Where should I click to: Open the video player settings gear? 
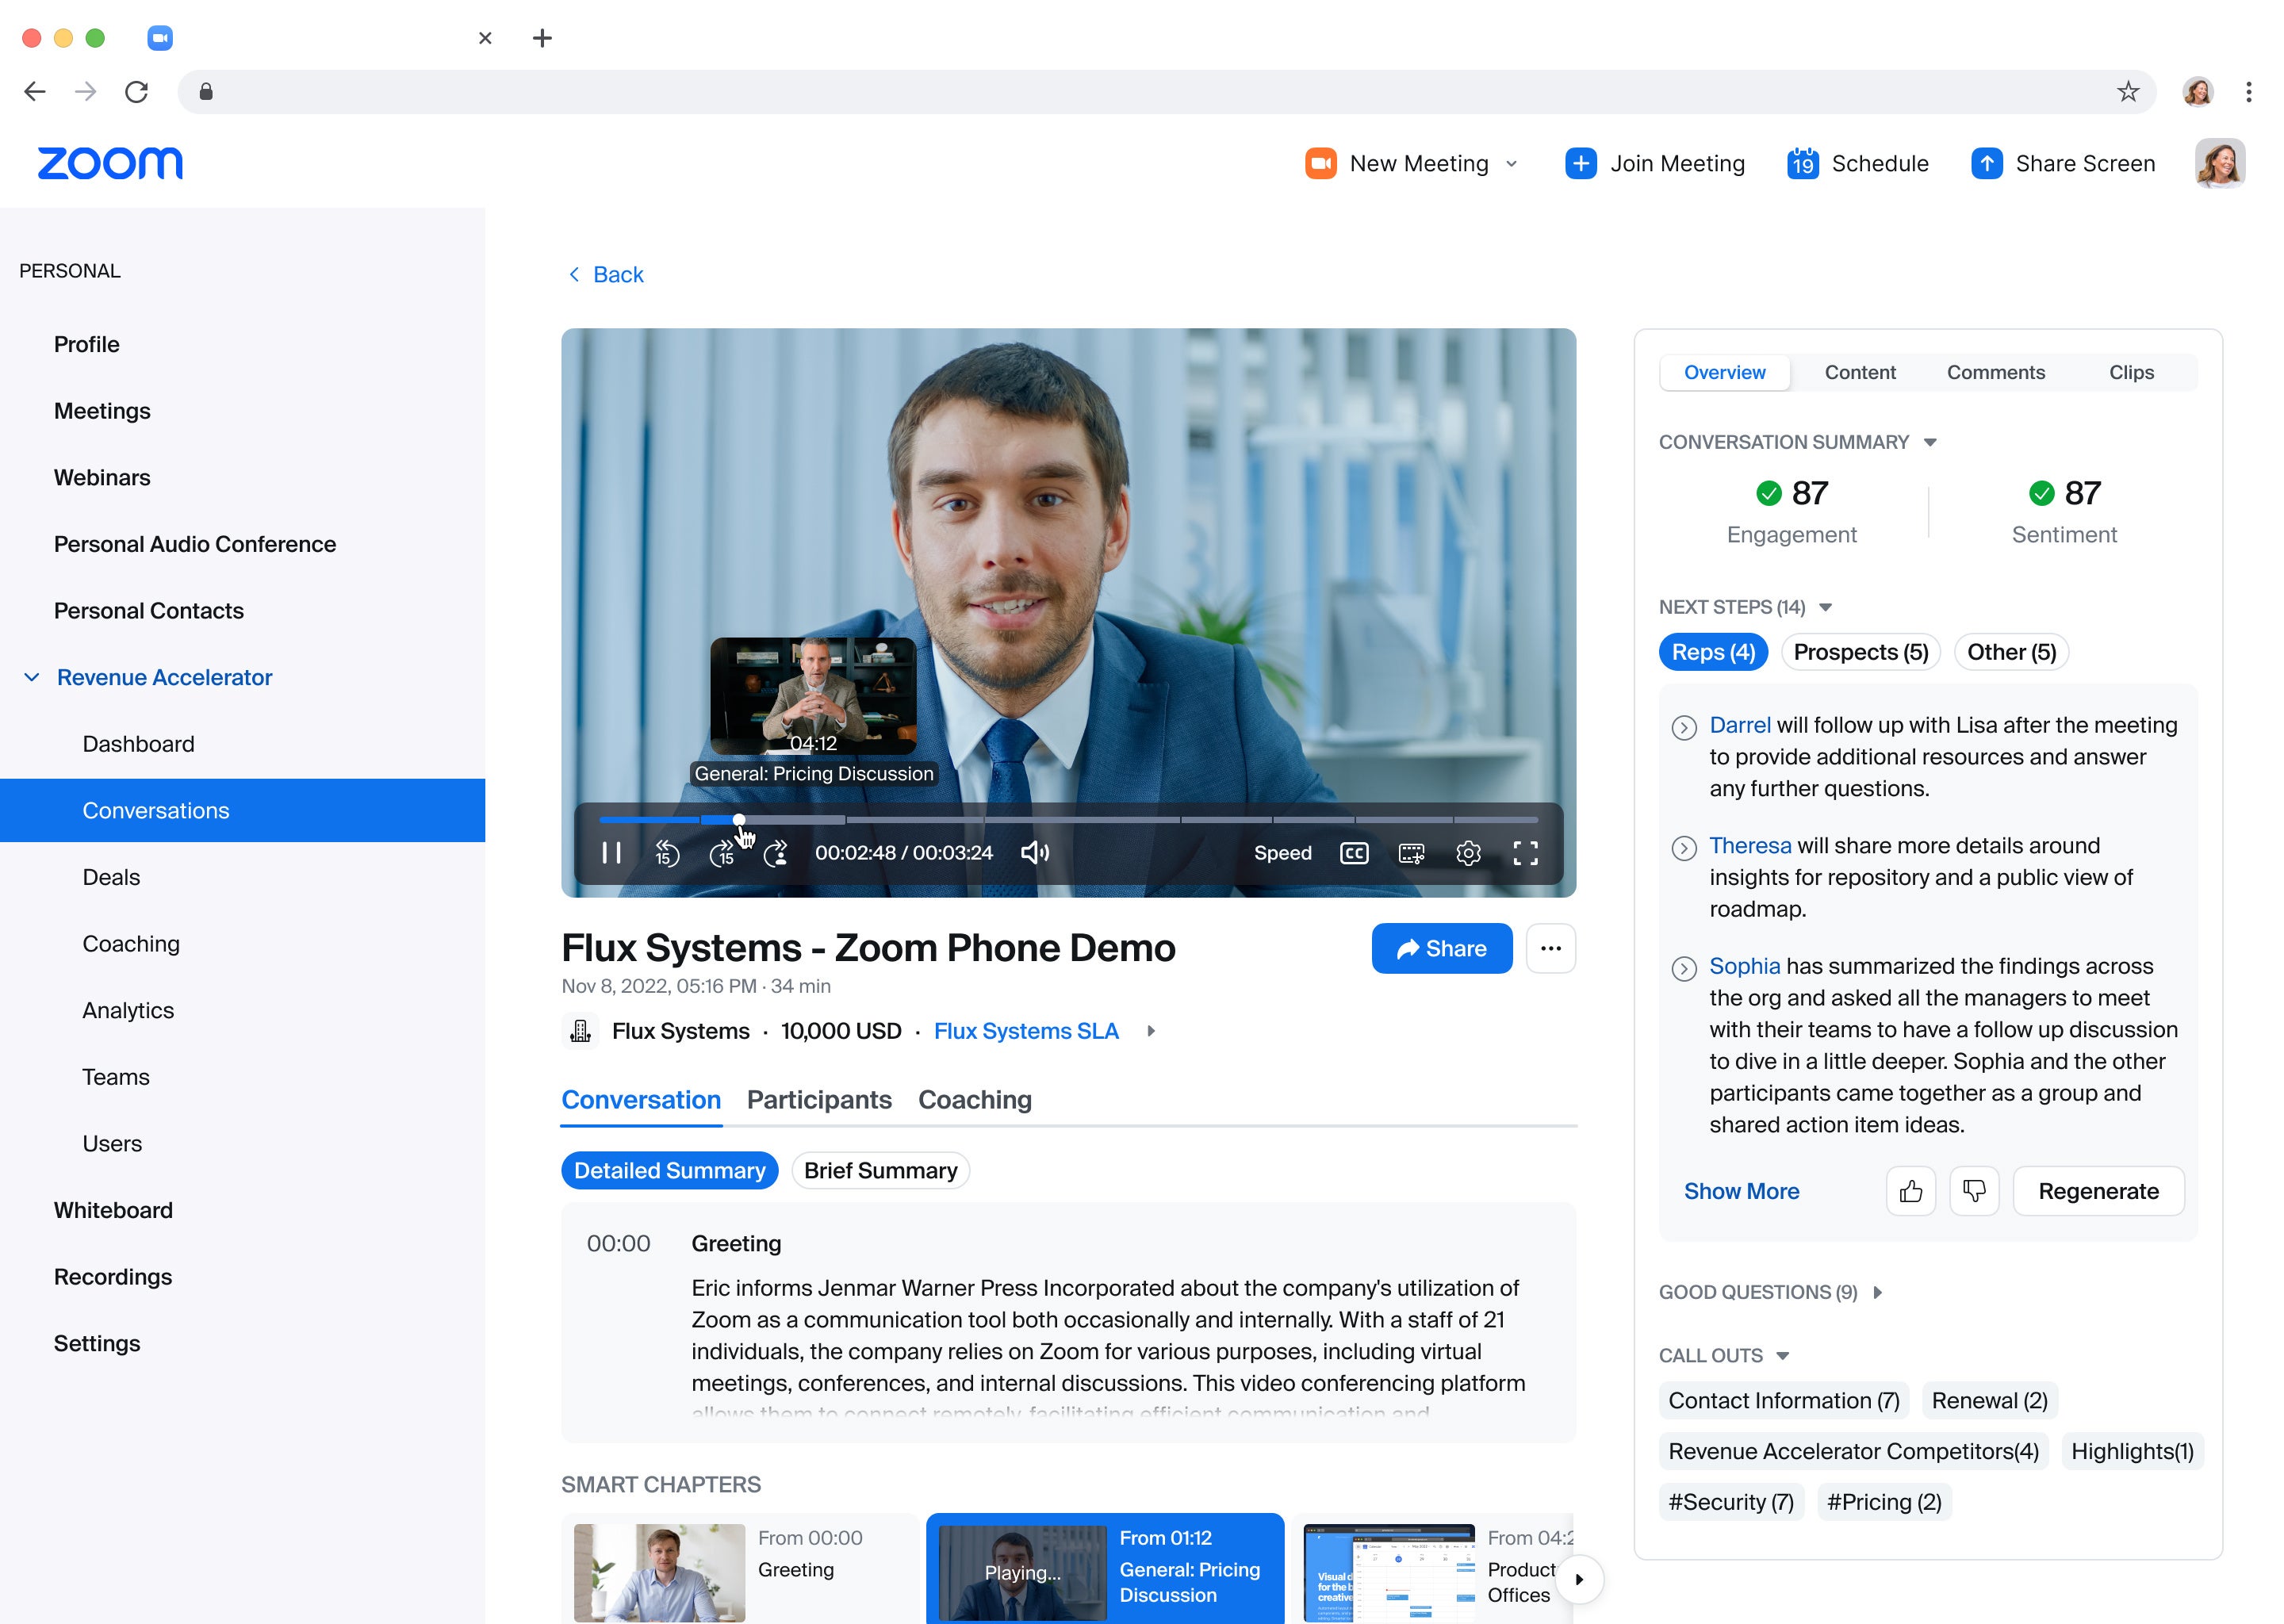pos(1468,853)
